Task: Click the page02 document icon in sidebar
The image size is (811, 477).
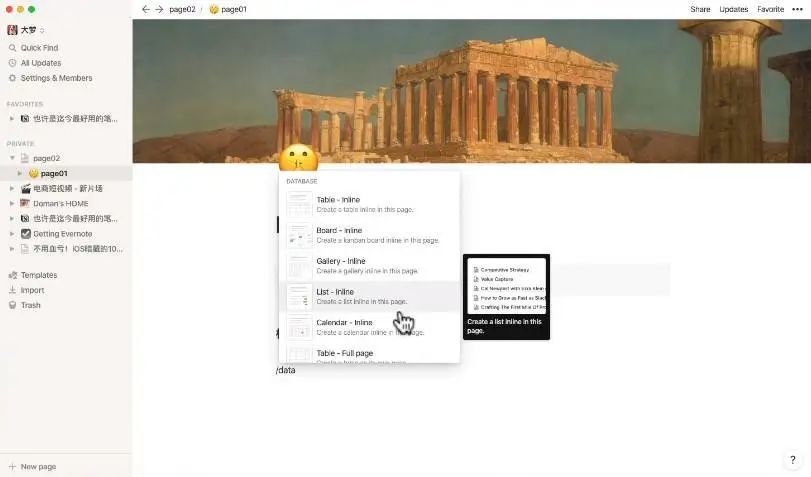Action: [x=24, y=158]
